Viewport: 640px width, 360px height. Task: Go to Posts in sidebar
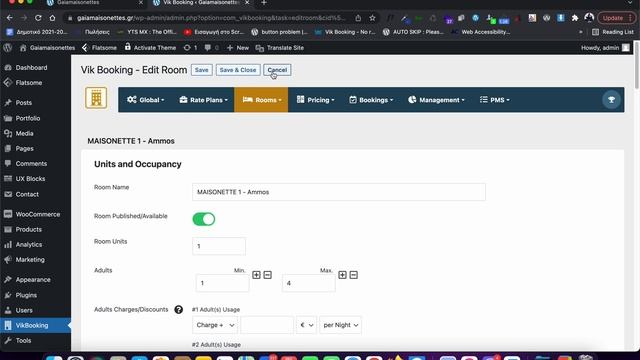pos(24,103)
